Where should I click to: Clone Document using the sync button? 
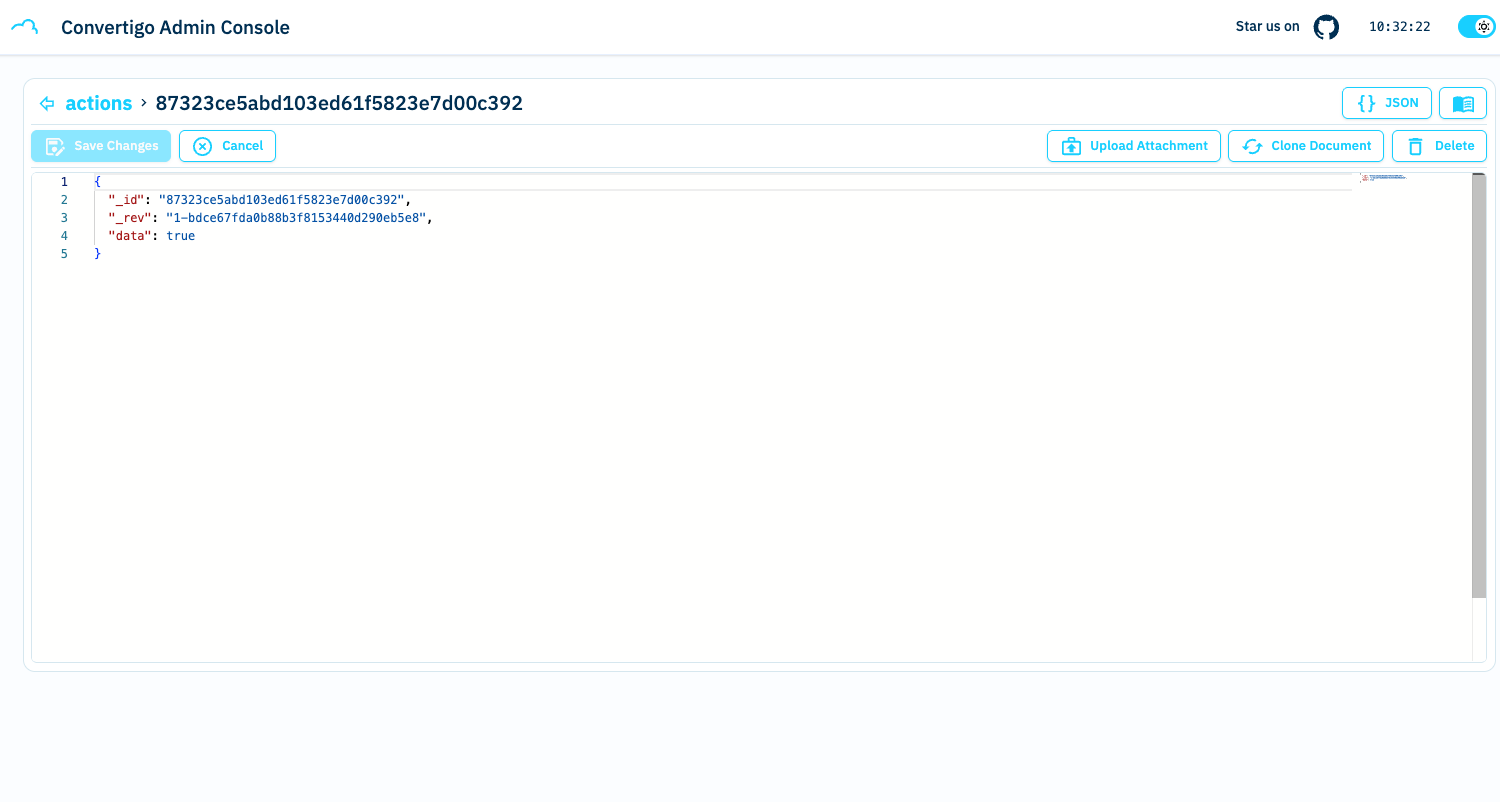1306,146
